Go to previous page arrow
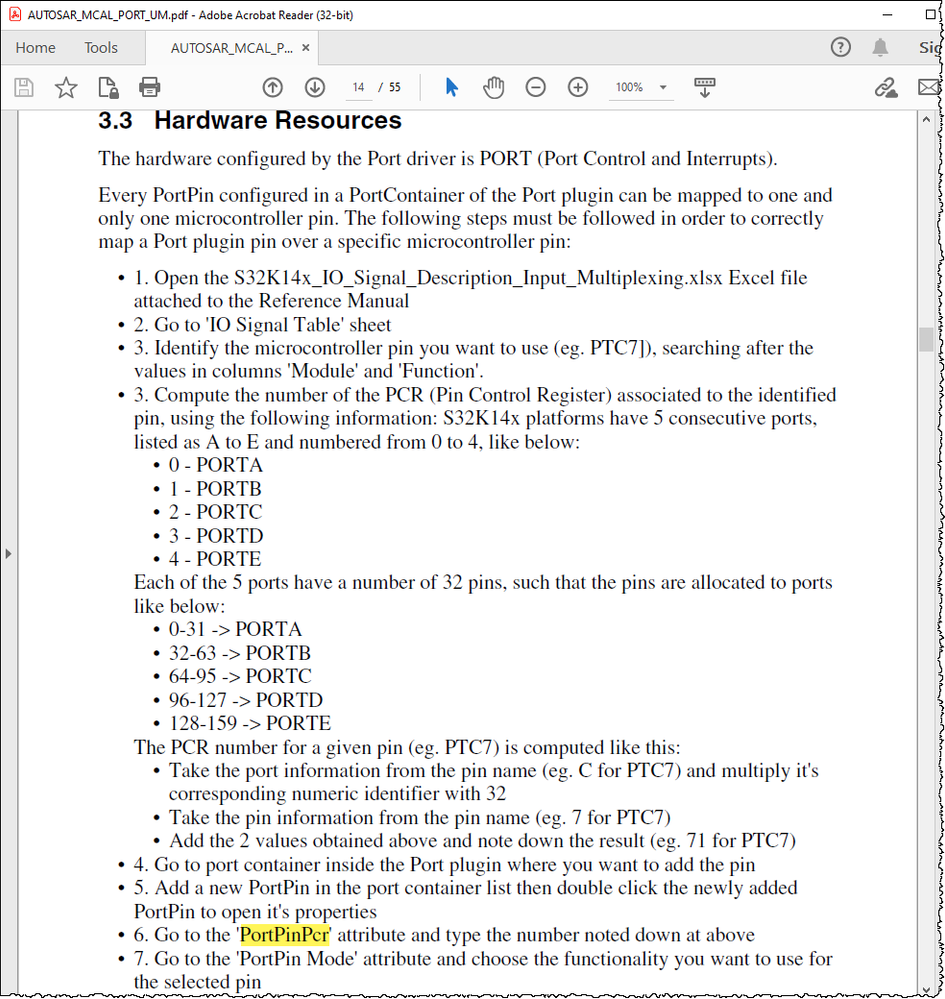This screenshot has width=945, height=999. tap(273, 87)
